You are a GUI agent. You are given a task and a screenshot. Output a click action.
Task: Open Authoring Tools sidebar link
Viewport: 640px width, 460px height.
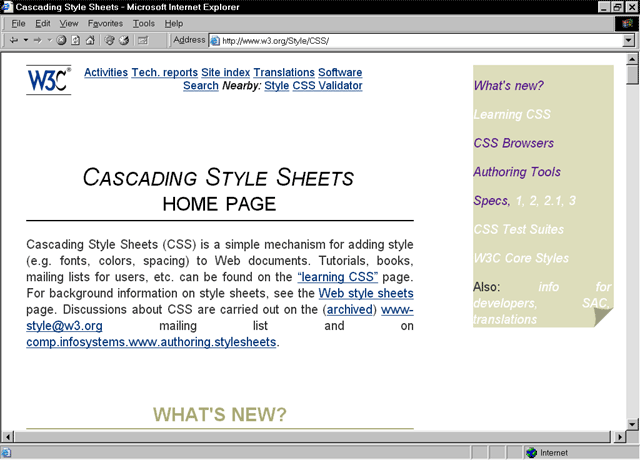[517, 172]
